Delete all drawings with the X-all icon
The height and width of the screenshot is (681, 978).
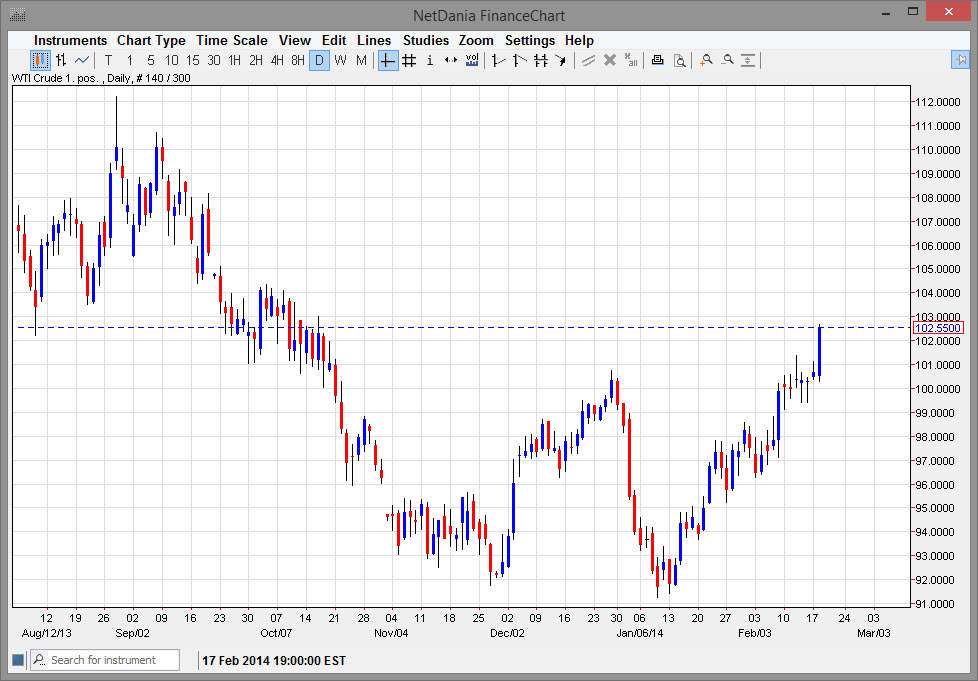(631, 61)
